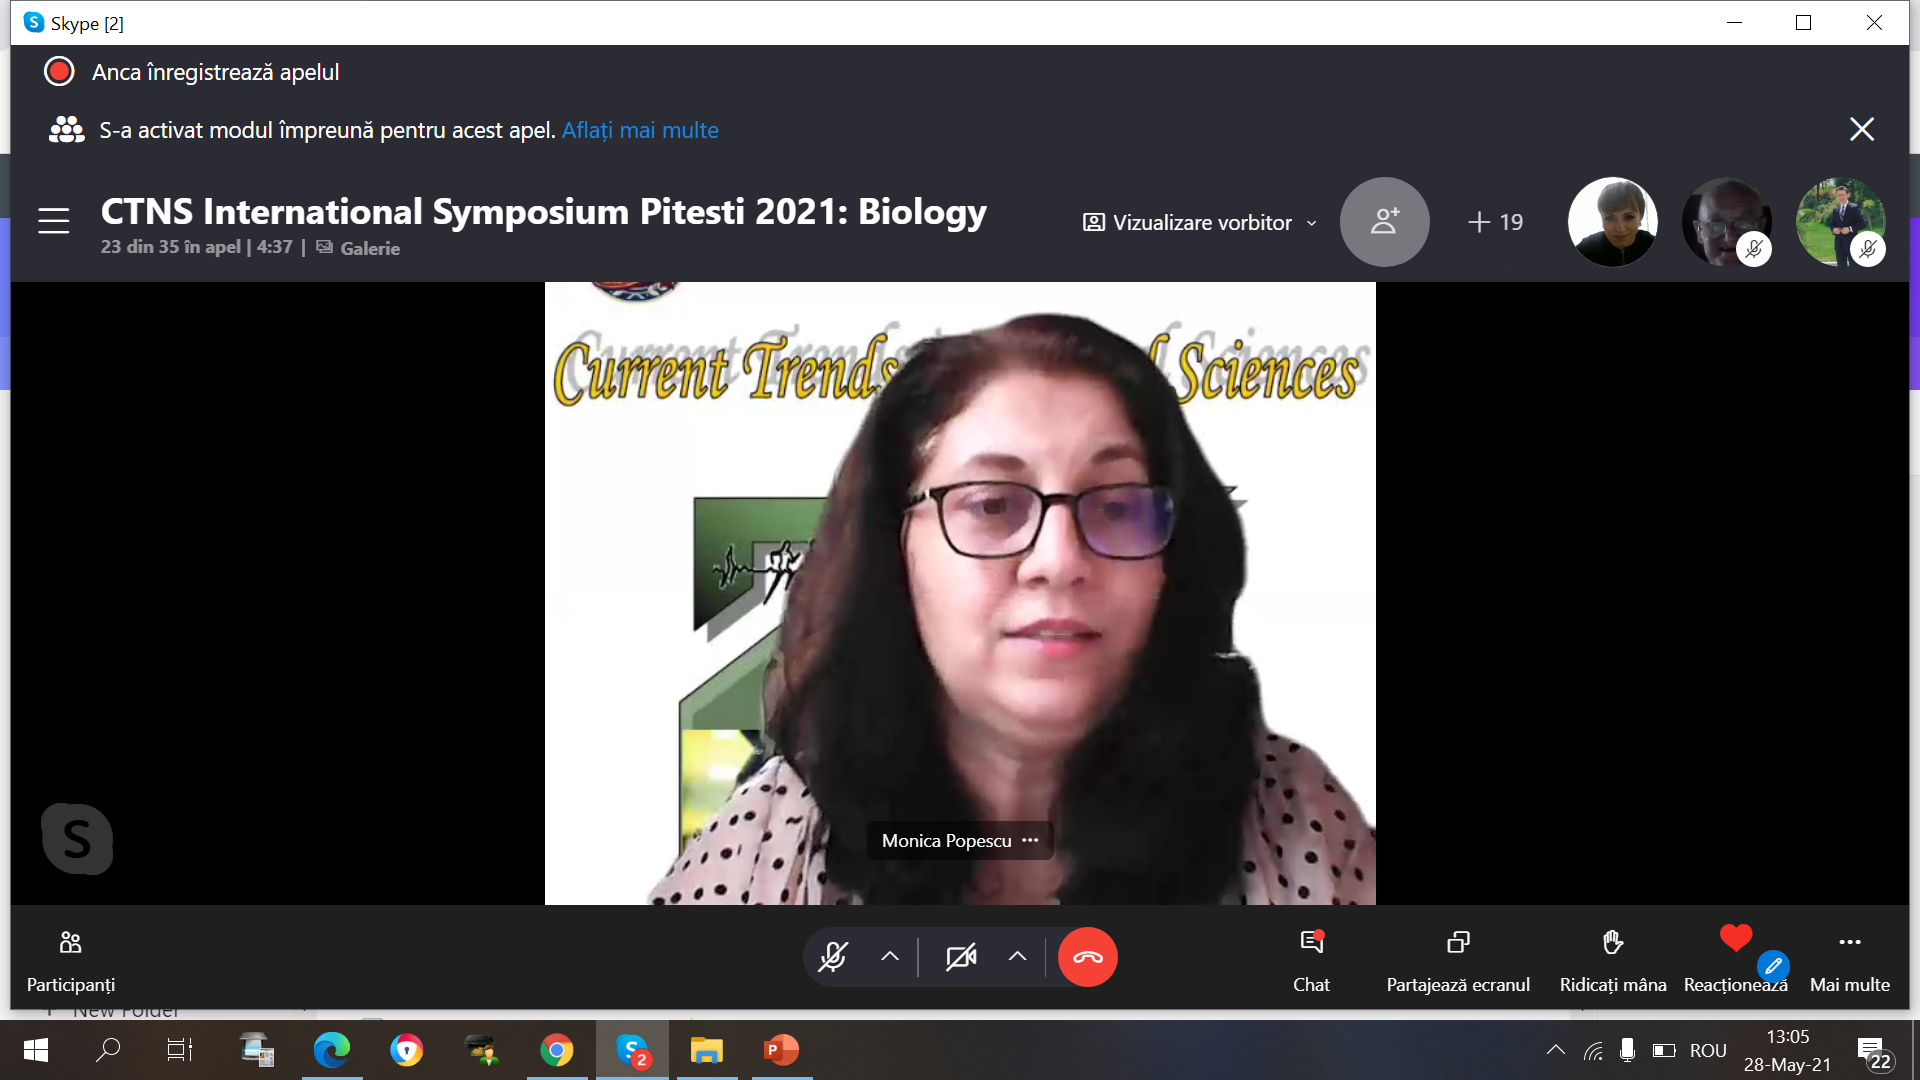
Task: Open the Chat panel
Action: (1311, 961)
